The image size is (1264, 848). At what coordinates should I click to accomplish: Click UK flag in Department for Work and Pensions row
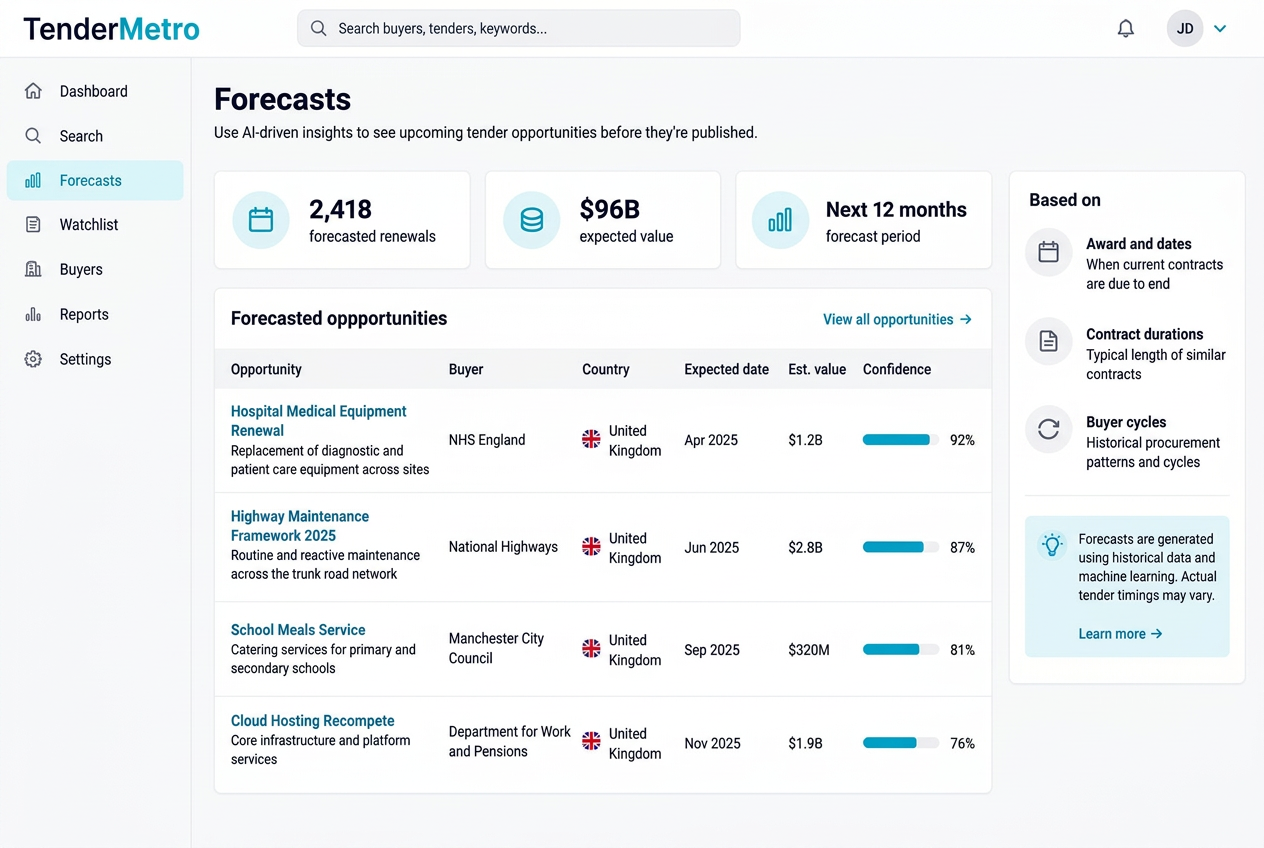tap(592, 741)
